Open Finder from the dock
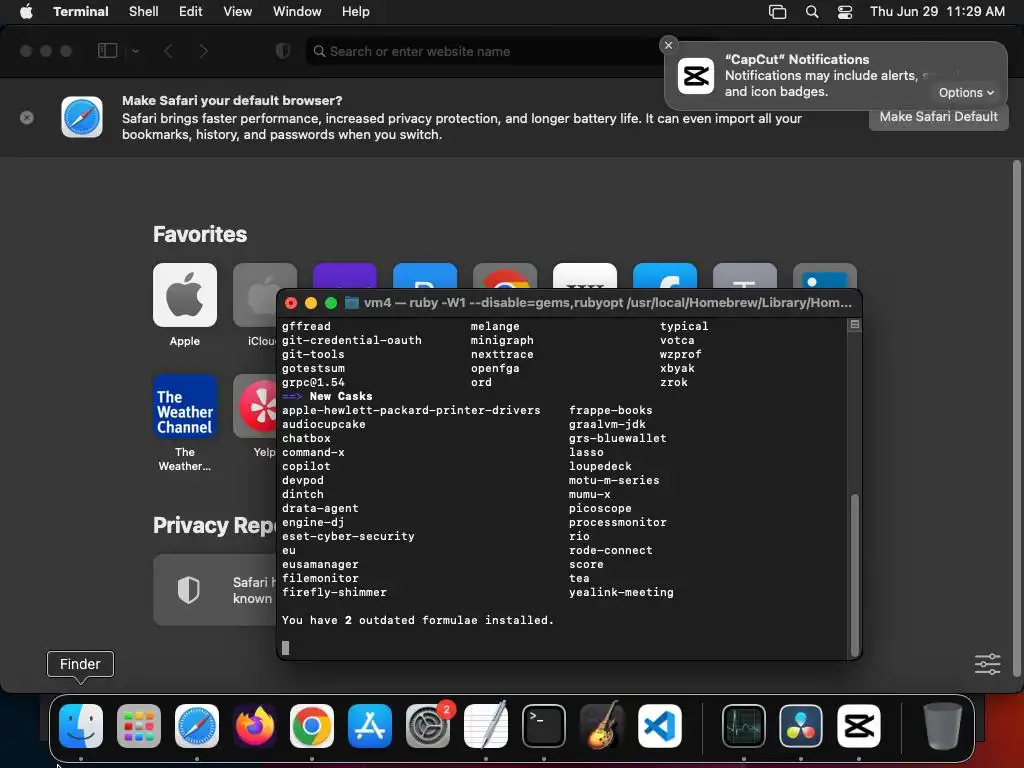This screenshot has width=1024, height=768. [81, 726]
